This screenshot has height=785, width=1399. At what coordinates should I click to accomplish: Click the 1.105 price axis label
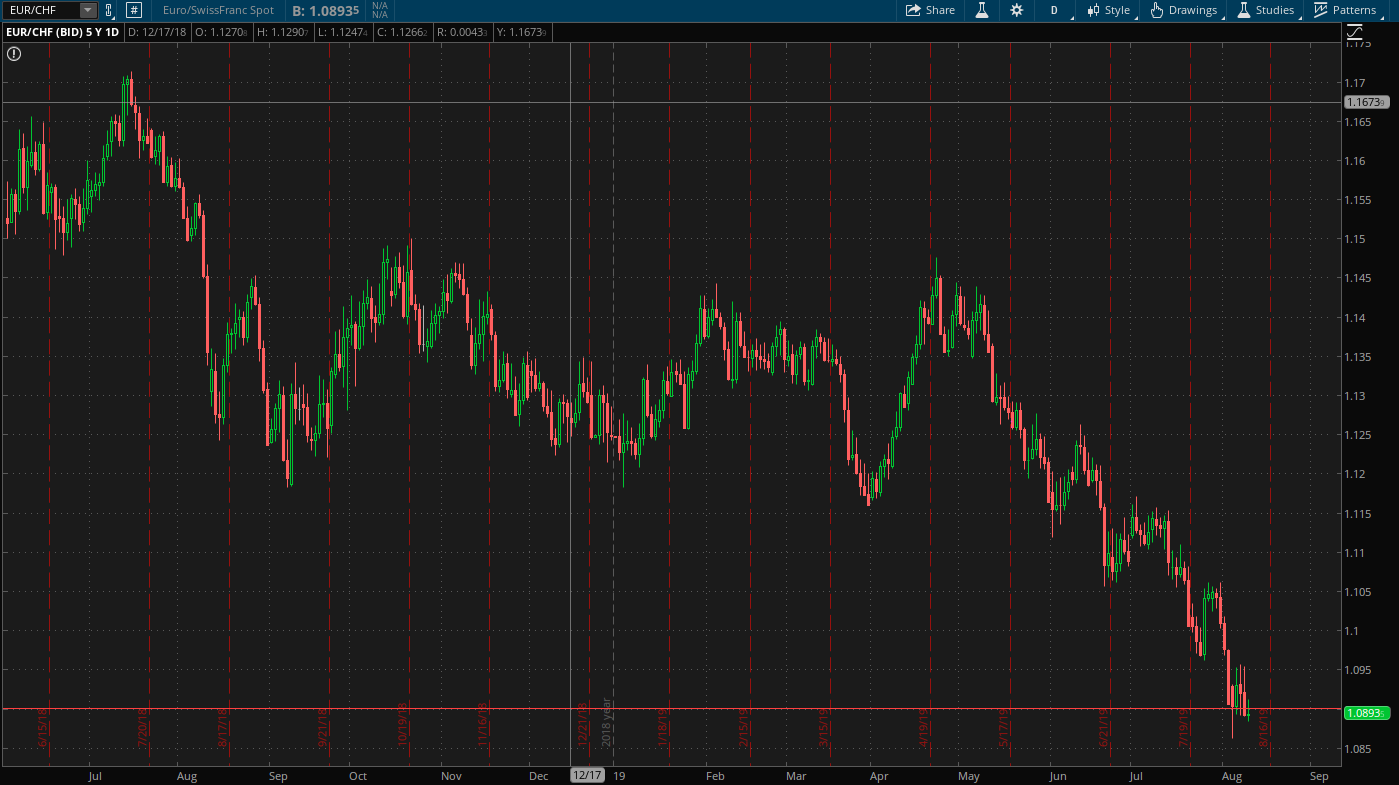[1359, 592]
